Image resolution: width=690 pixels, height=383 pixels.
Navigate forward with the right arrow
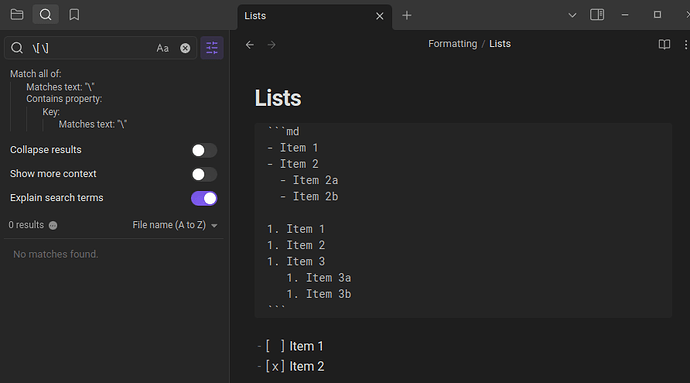(272, 45)
